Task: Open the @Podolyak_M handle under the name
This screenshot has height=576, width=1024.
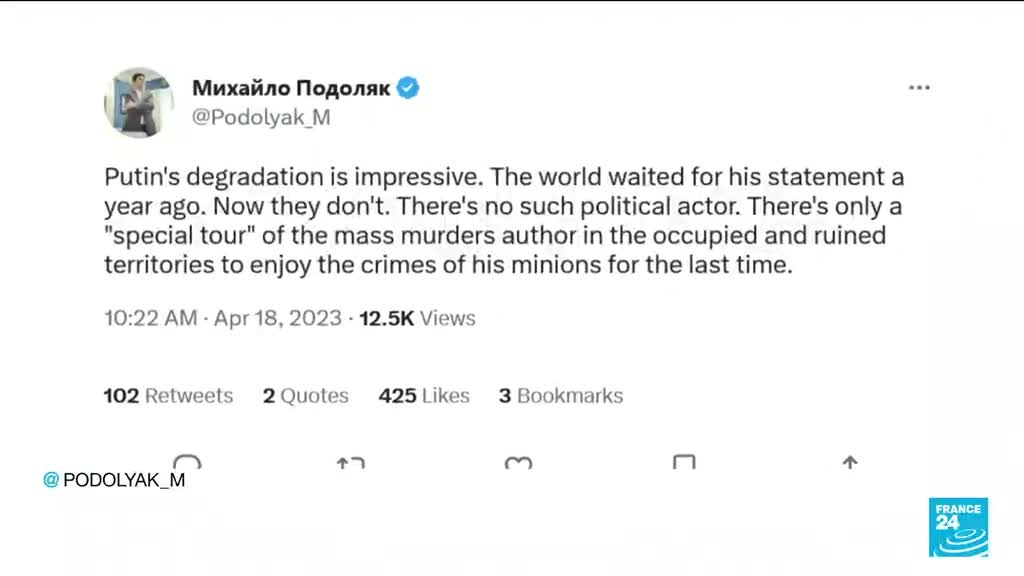Action: coord(260,117)
